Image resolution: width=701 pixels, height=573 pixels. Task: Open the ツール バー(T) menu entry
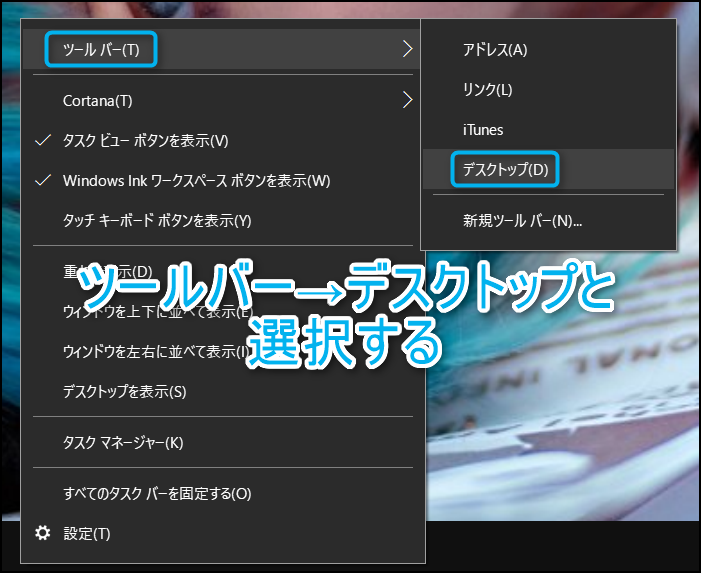pyautogui.click(x=101, y=49)
